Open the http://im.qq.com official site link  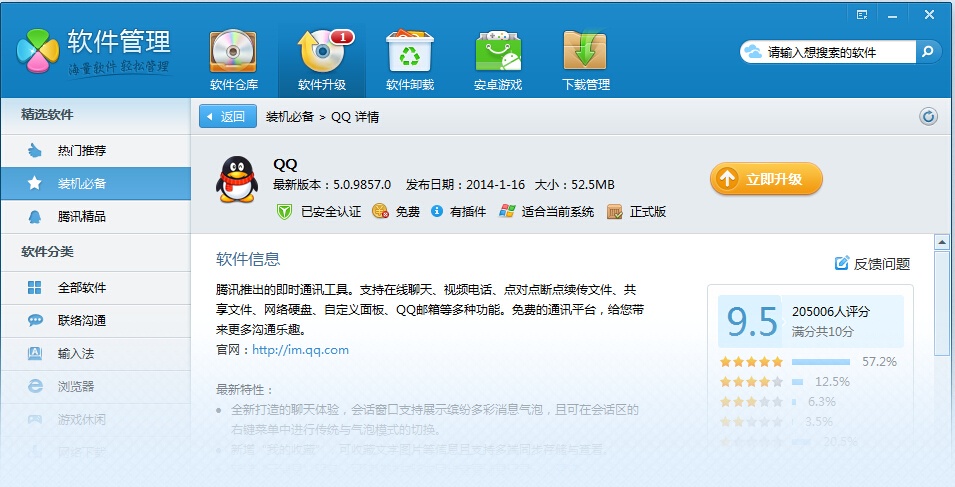coord(300,350)
